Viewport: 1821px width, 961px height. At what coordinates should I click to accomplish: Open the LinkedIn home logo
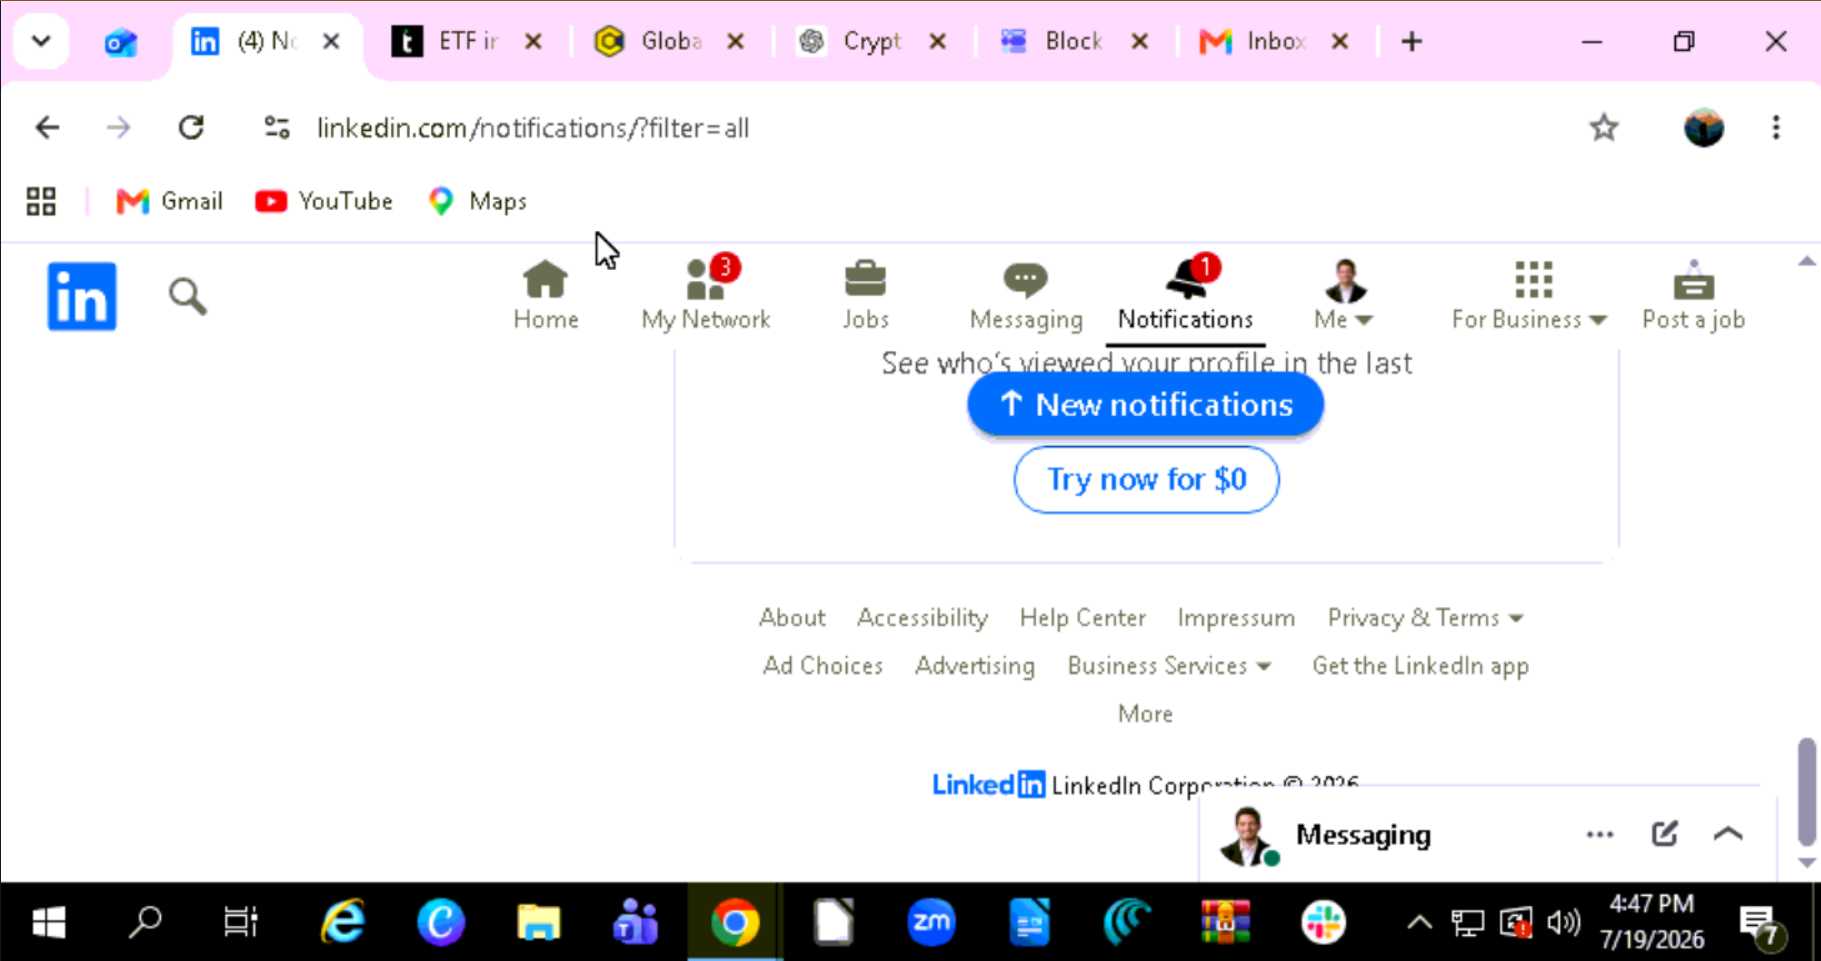[x=82, y=297]
